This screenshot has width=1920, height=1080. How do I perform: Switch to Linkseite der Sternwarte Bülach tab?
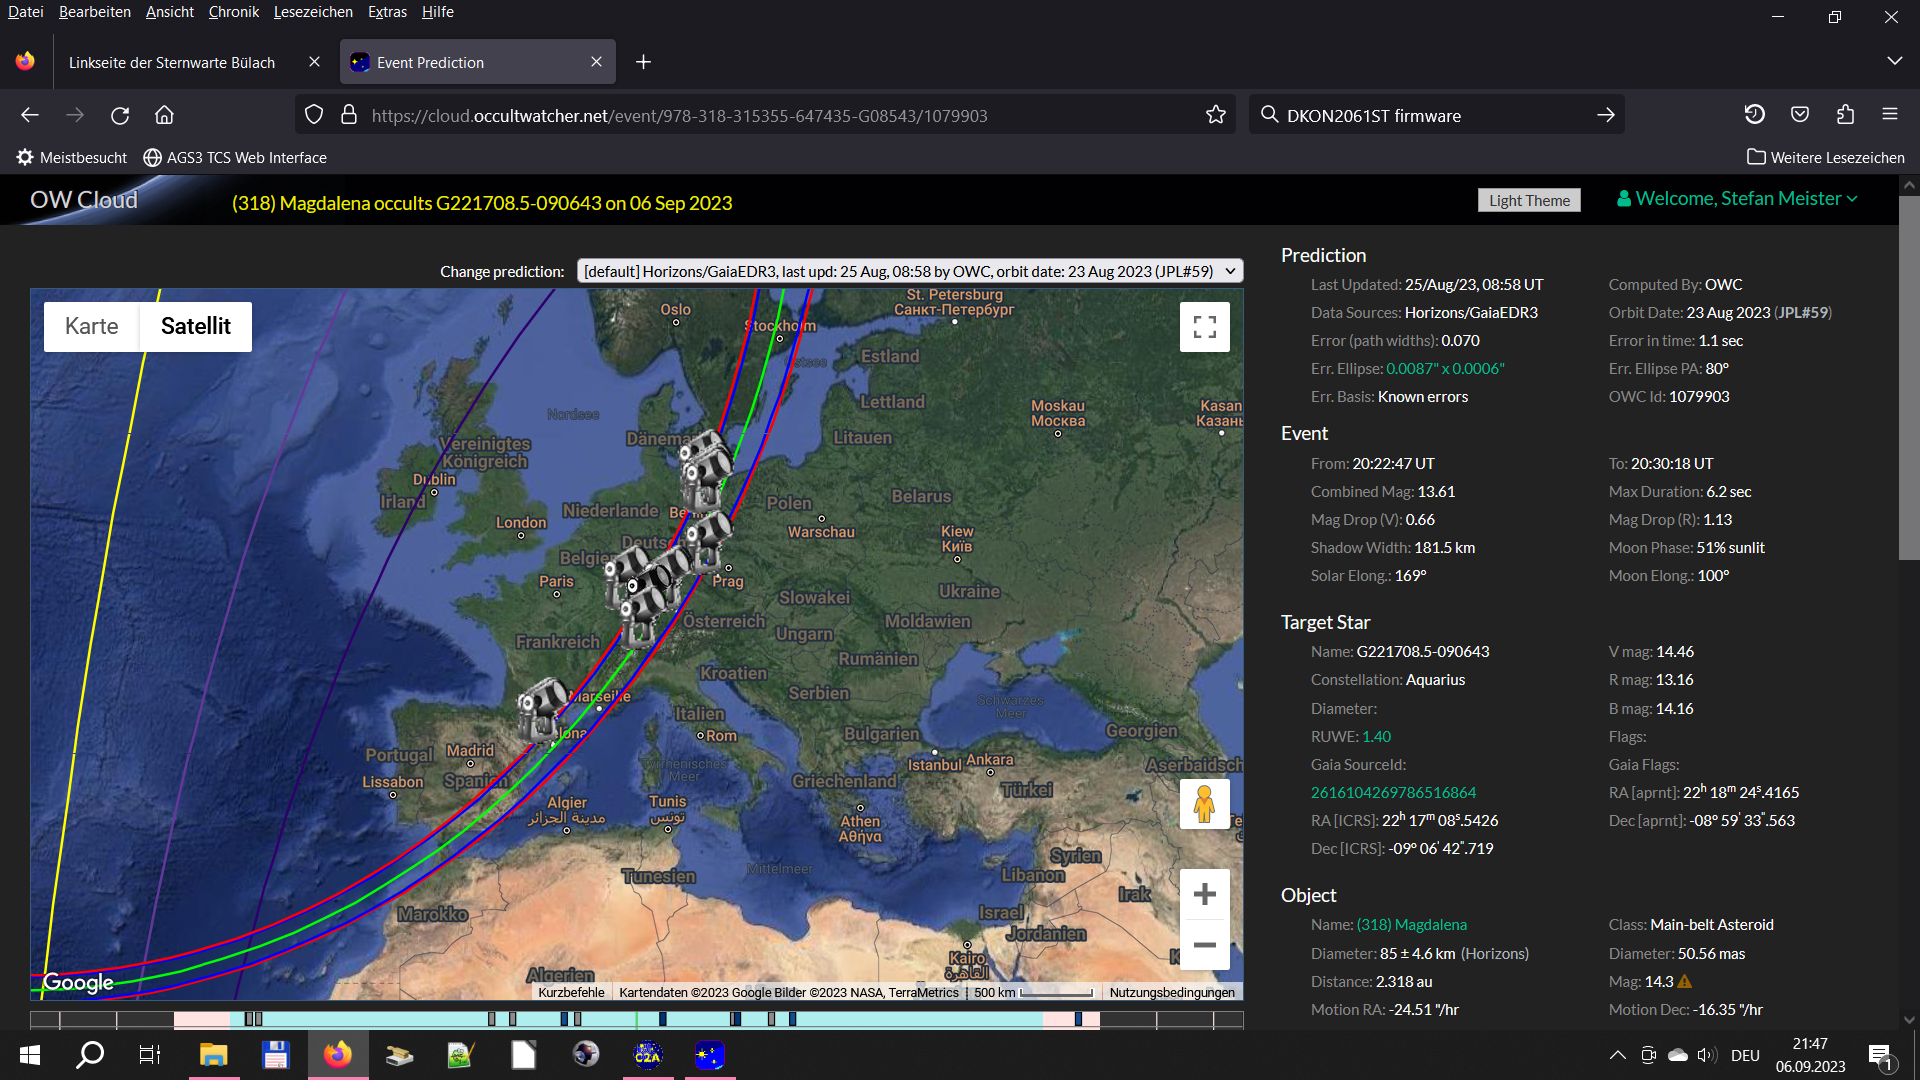tap(172, 62)
